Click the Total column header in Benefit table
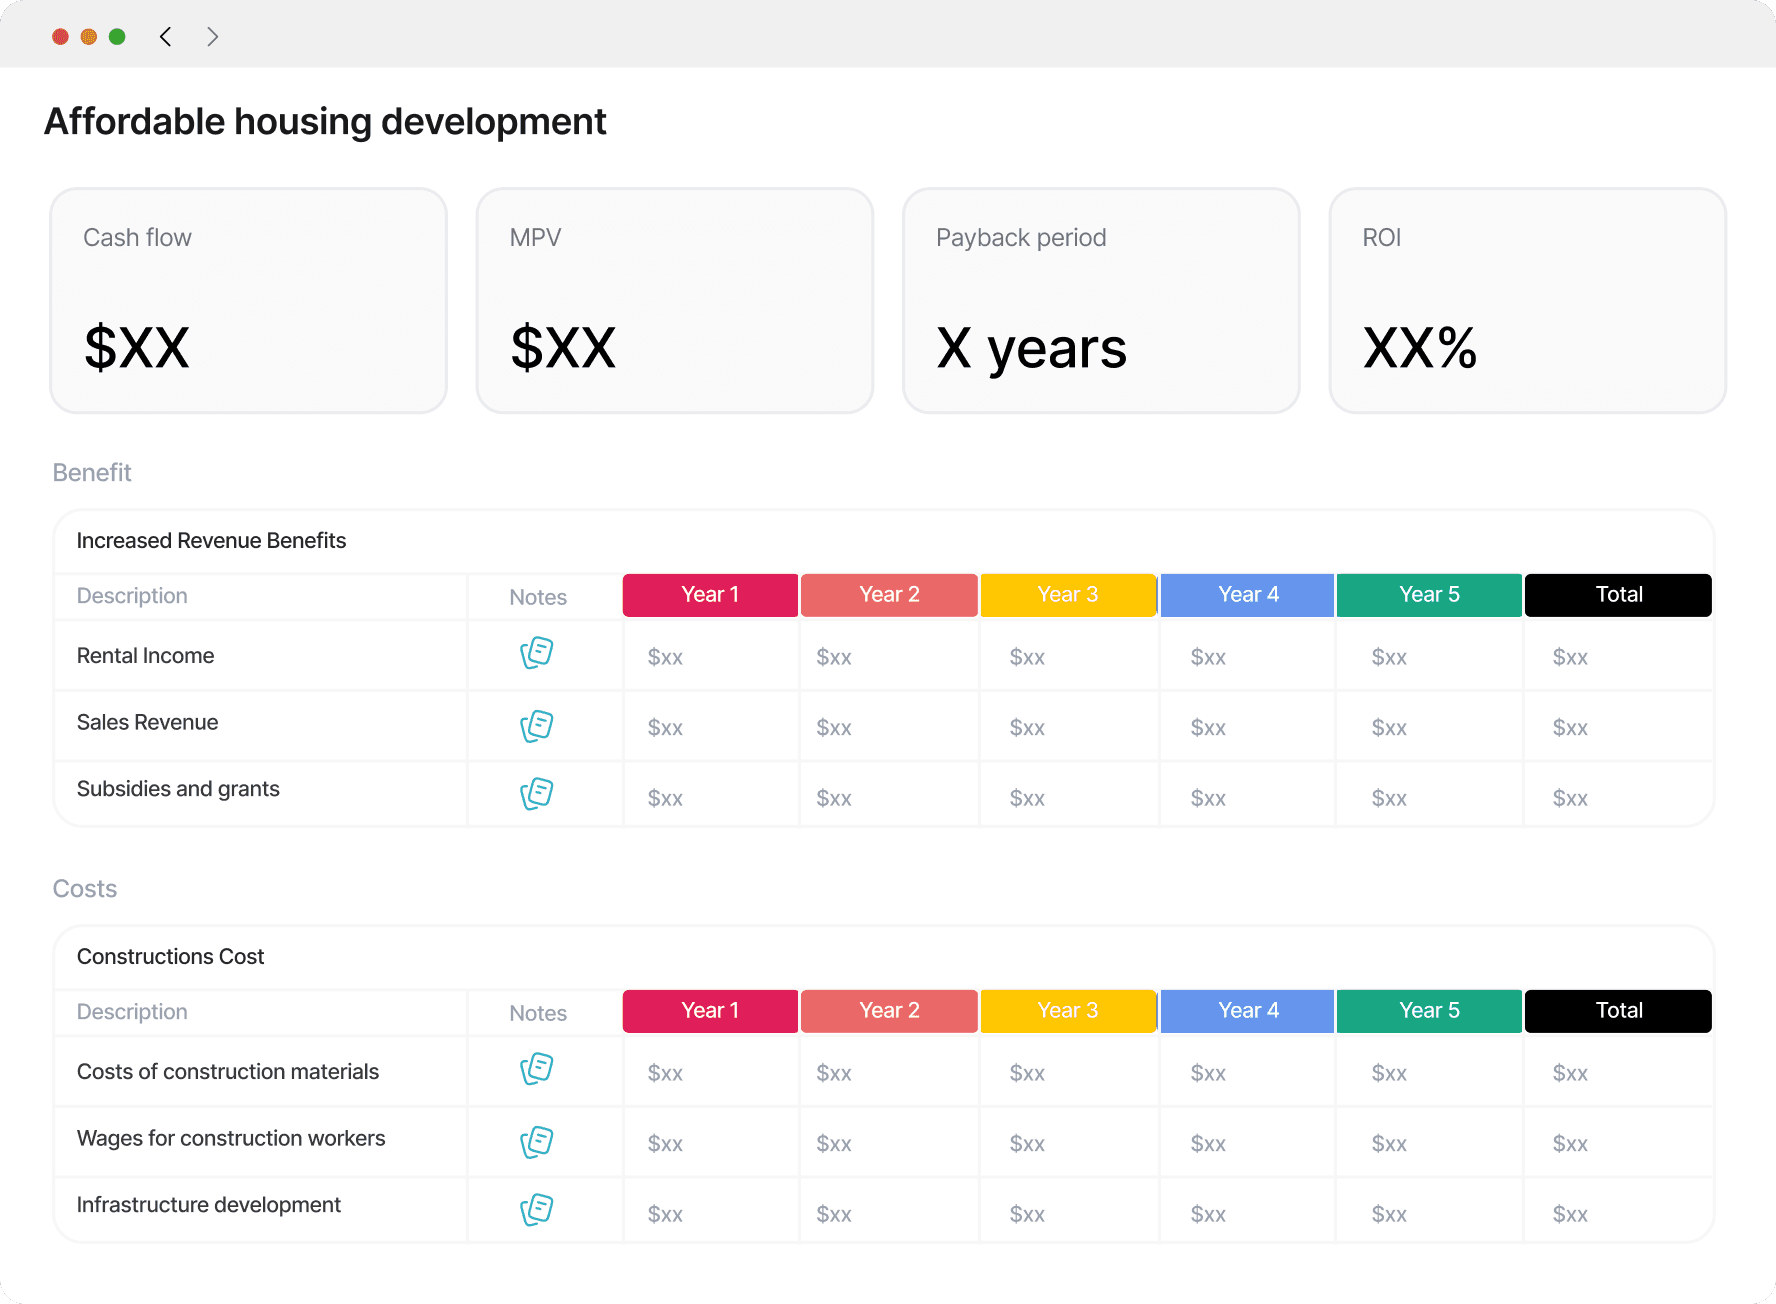1776x1304 pixels. tap(1618, 595)
